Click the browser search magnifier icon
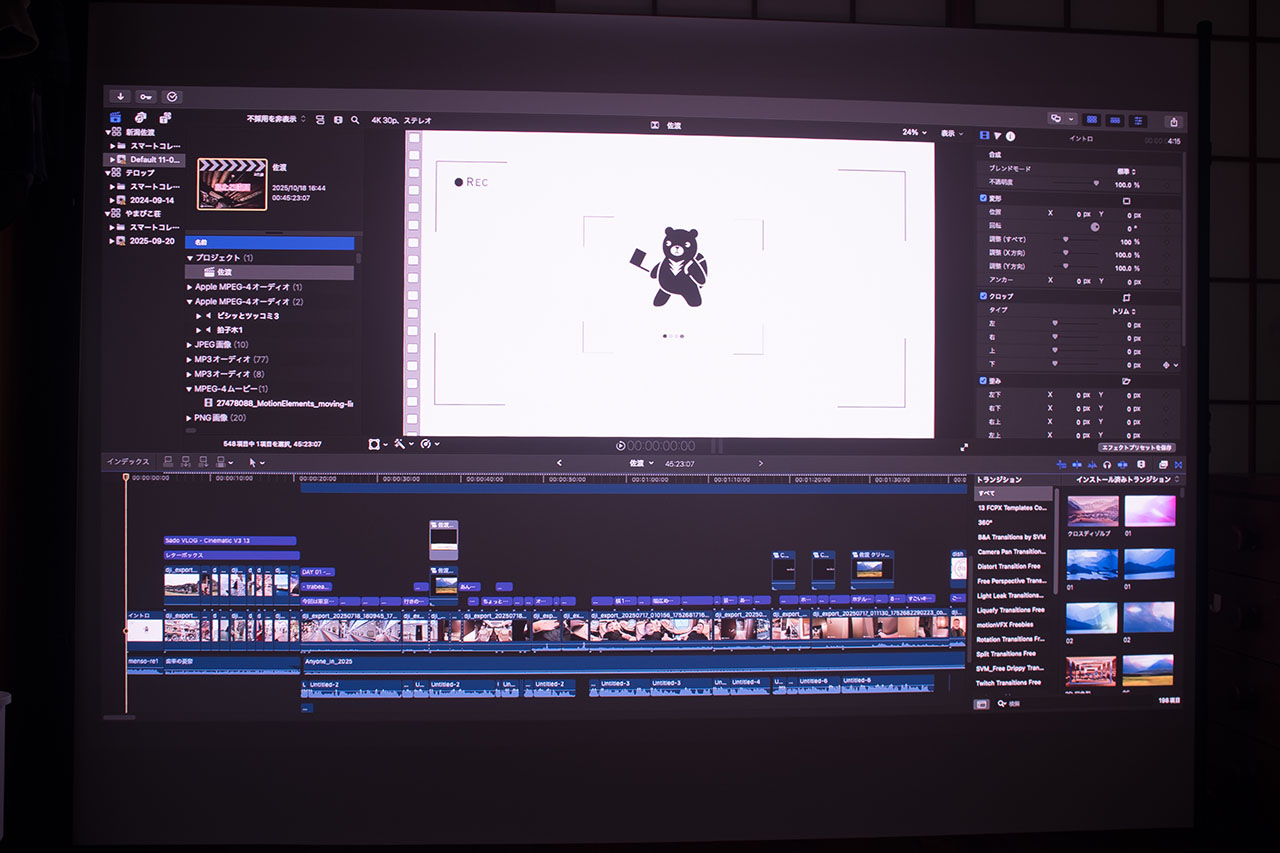 pyautogui.click(x=355, y=120)
